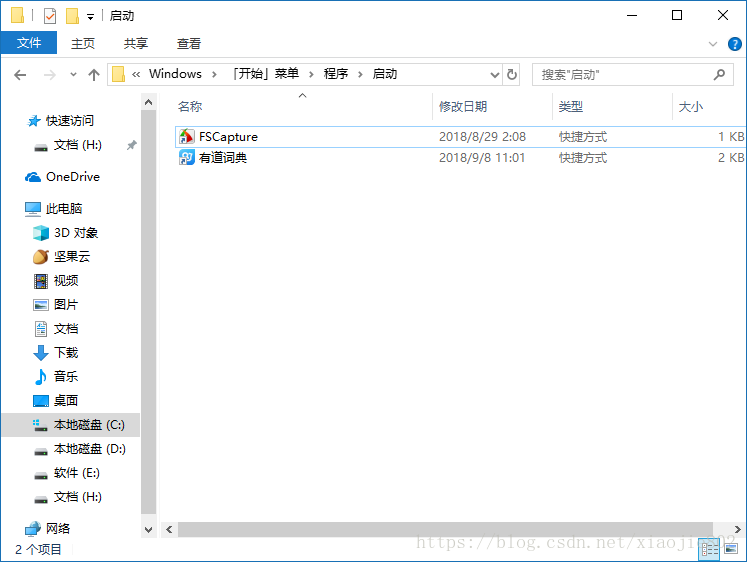Click the refresh button beside address bar
Image resolution: width=747 pixels, height=562 pixels.
512,74
